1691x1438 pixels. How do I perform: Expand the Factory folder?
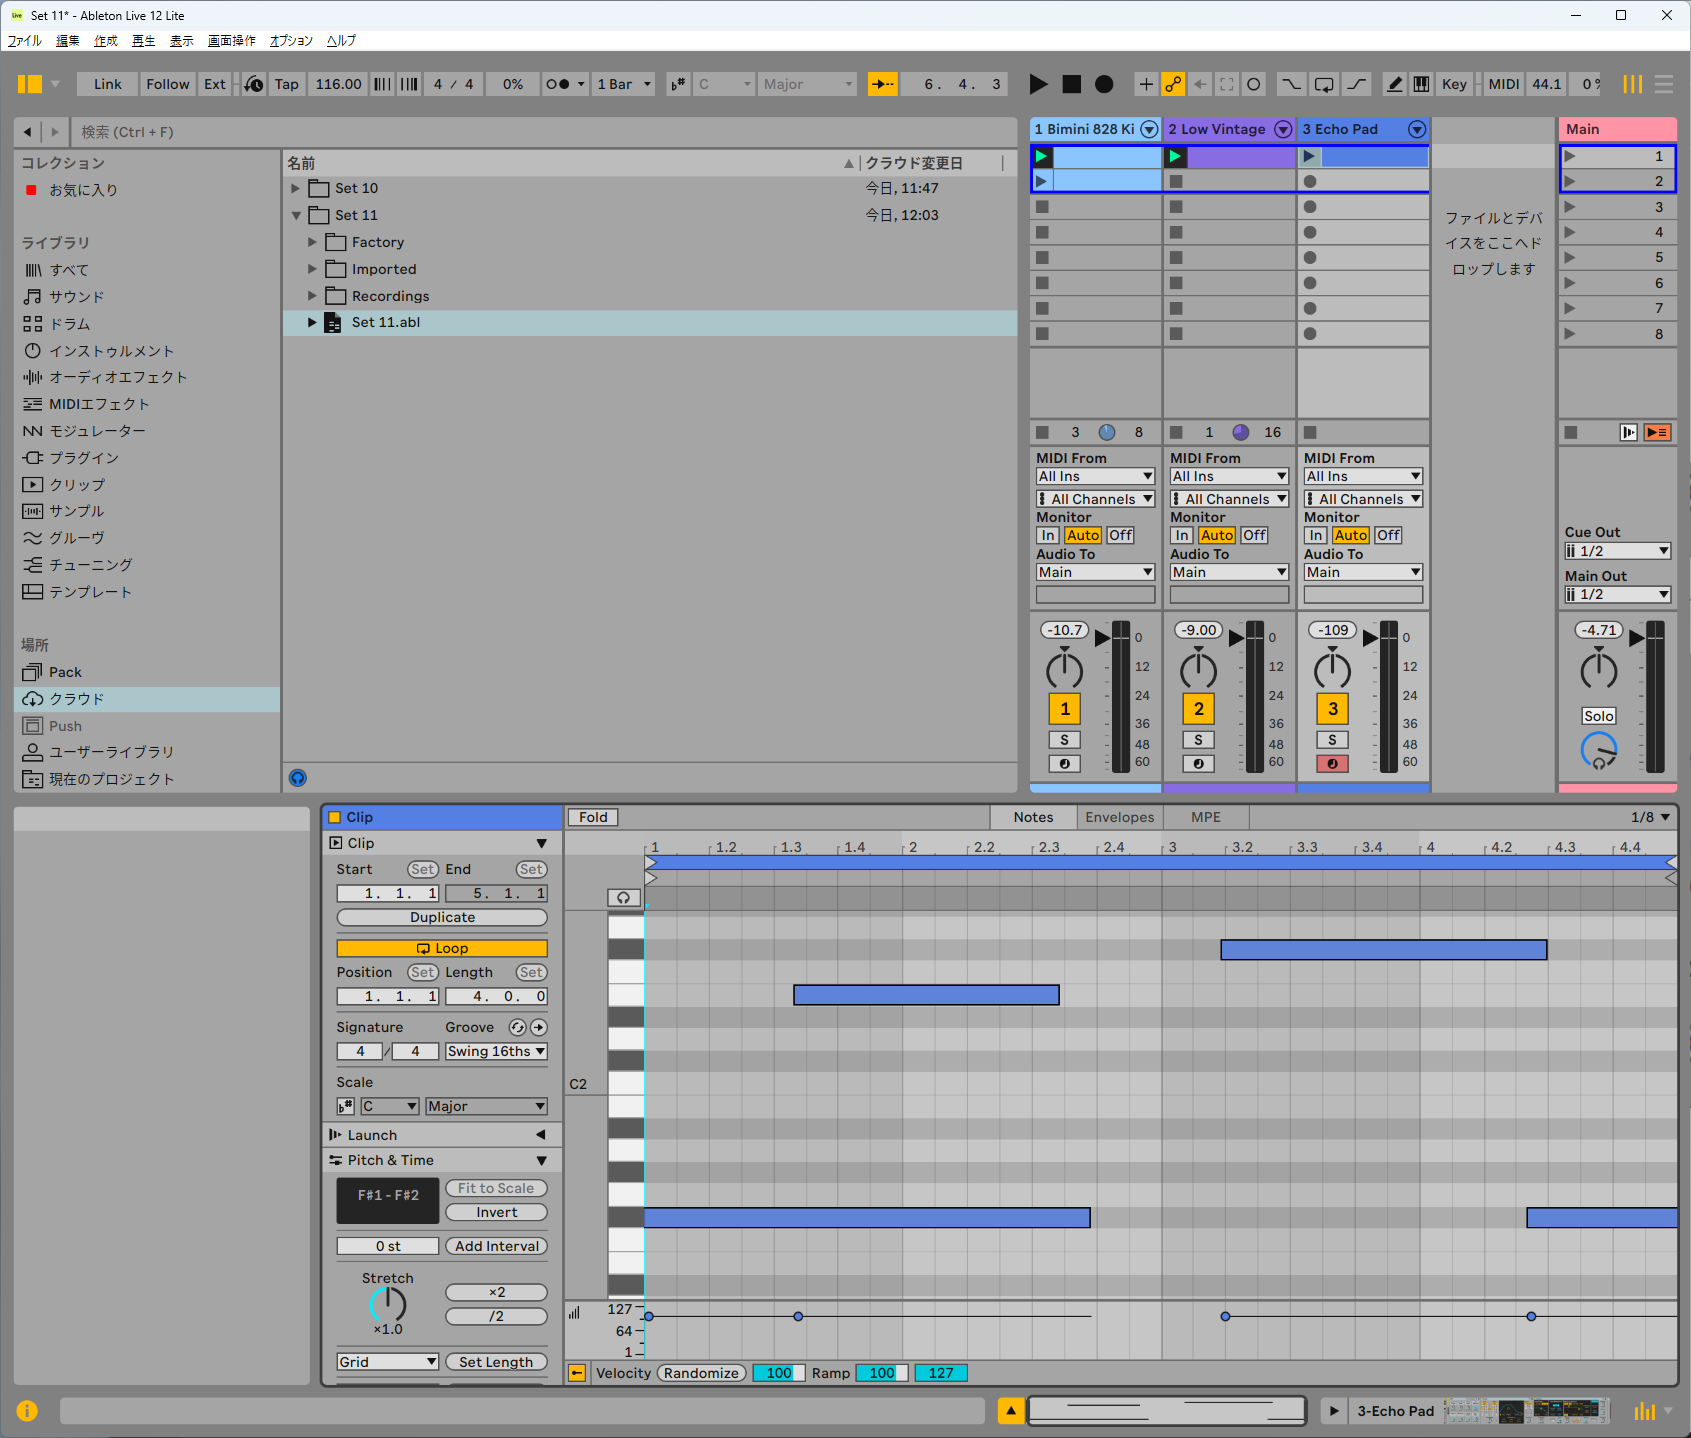(x=312, y=242)
